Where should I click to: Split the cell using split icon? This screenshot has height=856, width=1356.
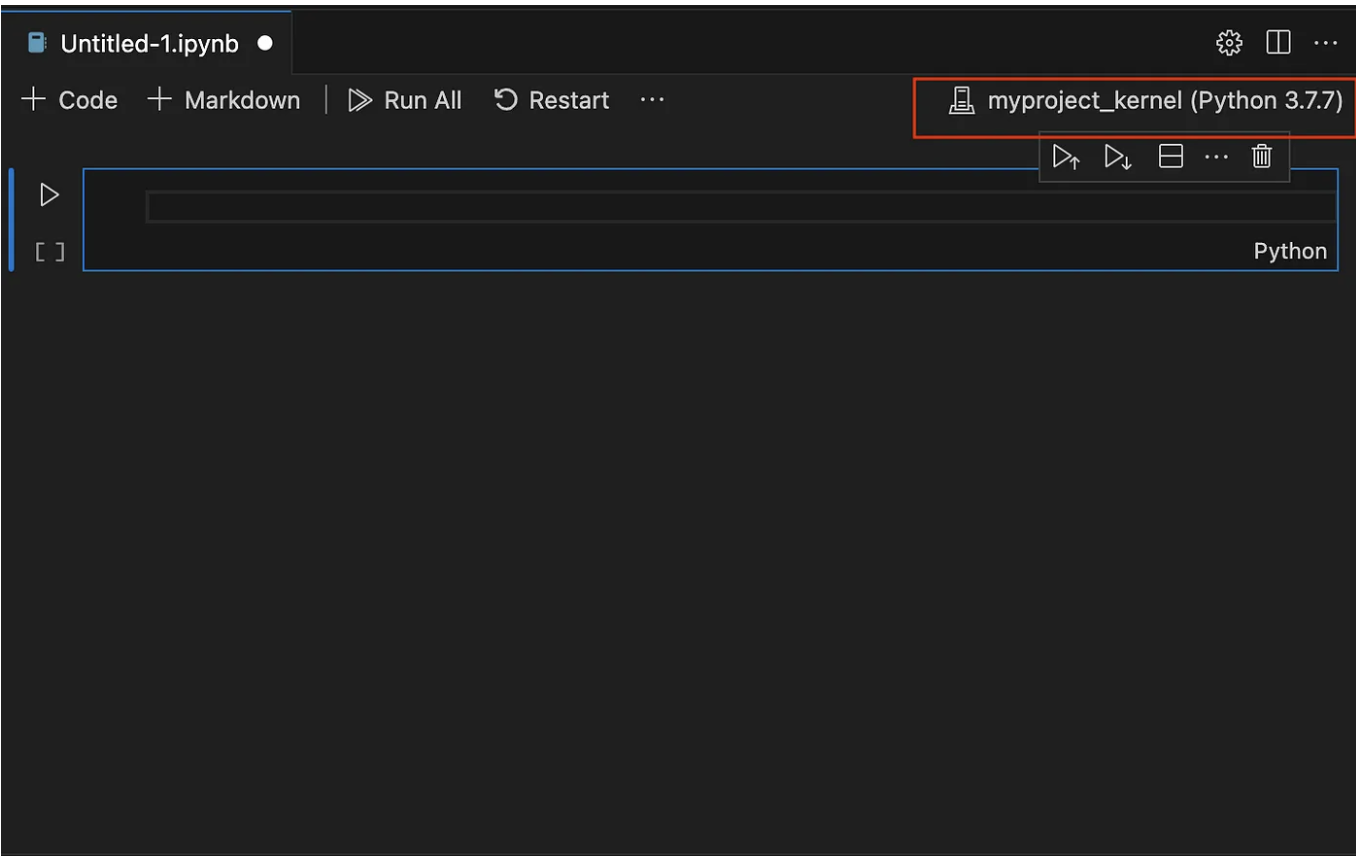tap(1169, 156)
